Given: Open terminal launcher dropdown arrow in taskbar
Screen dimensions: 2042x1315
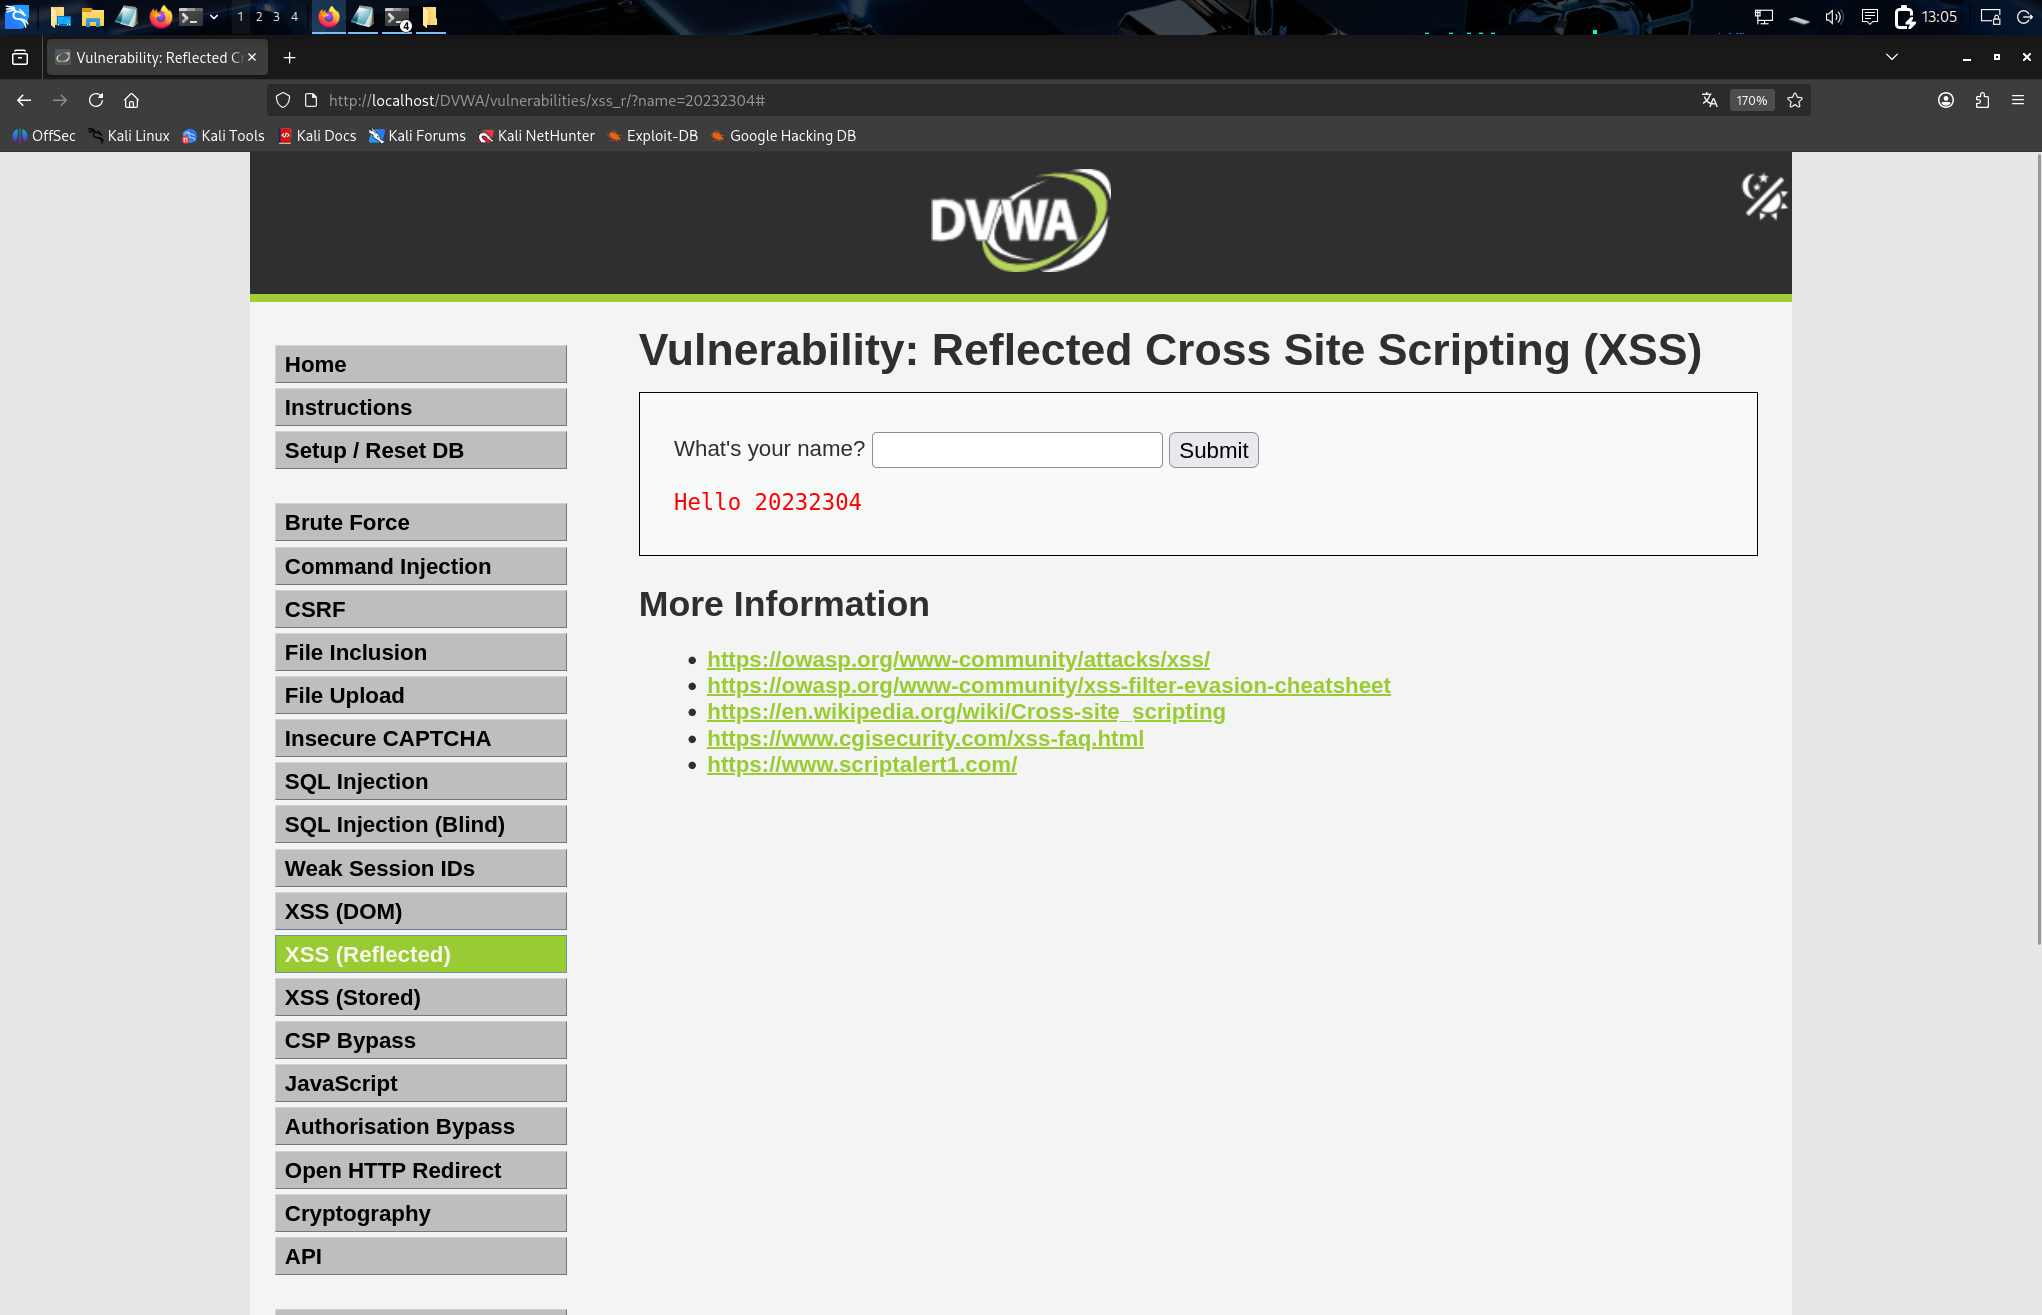Looking at the screenshot, I should point(214,16).
